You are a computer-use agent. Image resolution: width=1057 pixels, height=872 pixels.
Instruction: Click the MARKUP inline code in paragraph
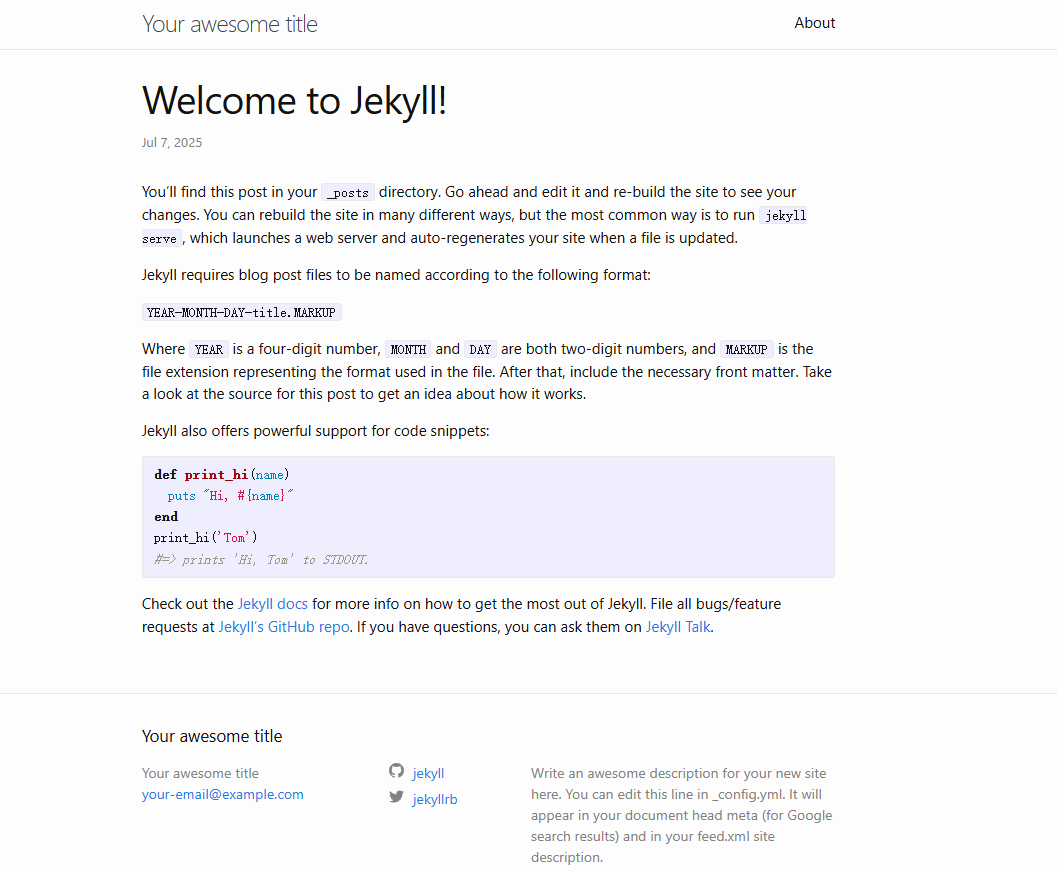coord(746,350)
